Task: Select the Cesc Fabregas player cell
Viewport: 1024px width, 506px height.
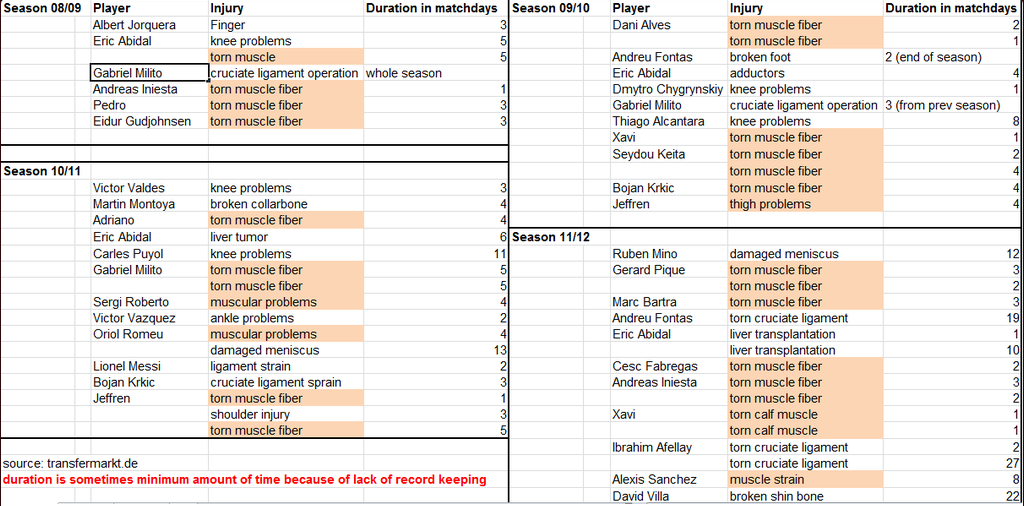Action: click(669, 366)
